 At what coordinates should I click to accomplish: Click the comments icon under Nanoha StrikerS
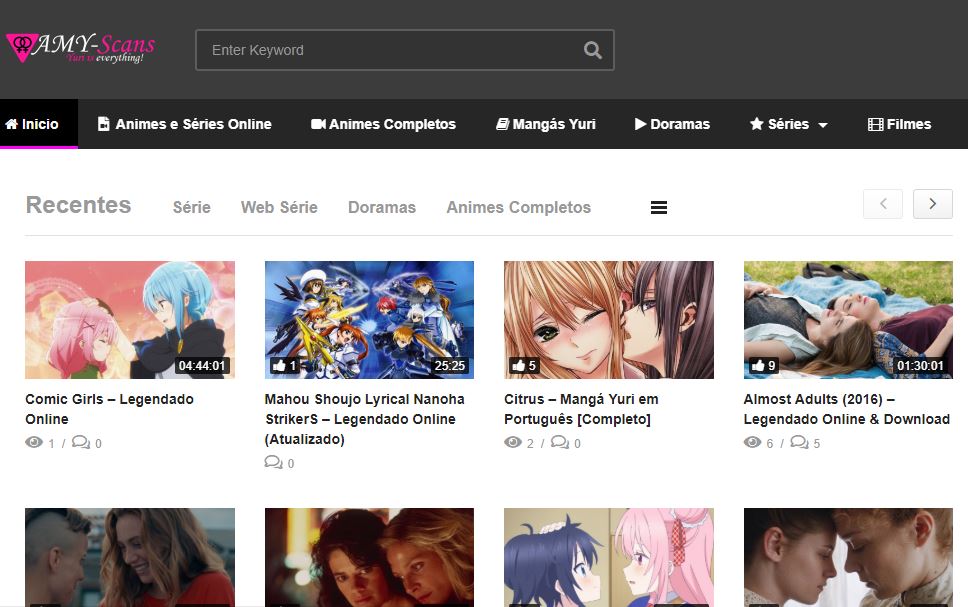click(x=273, y=462)
